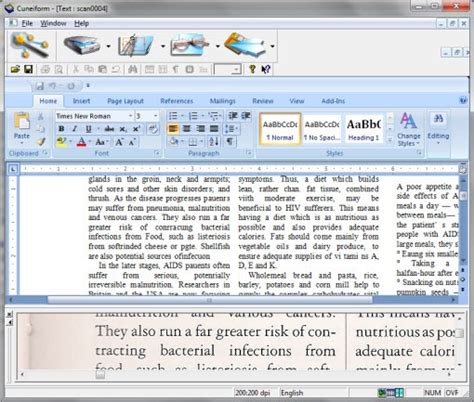This screenshot has width=474, height=402.
Task: Apply bullets list icon
Action: [173, 116]
